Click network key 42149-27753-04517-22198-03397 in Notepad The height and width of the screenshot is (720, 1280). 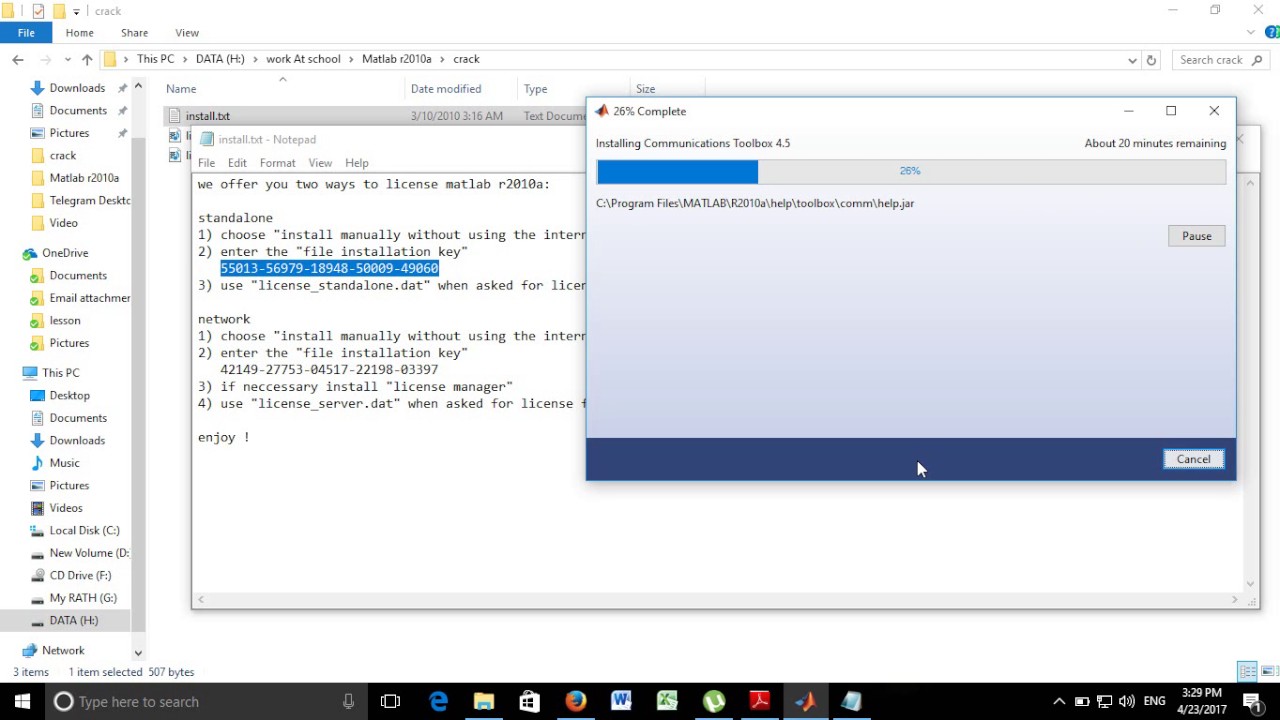[329, 369]
